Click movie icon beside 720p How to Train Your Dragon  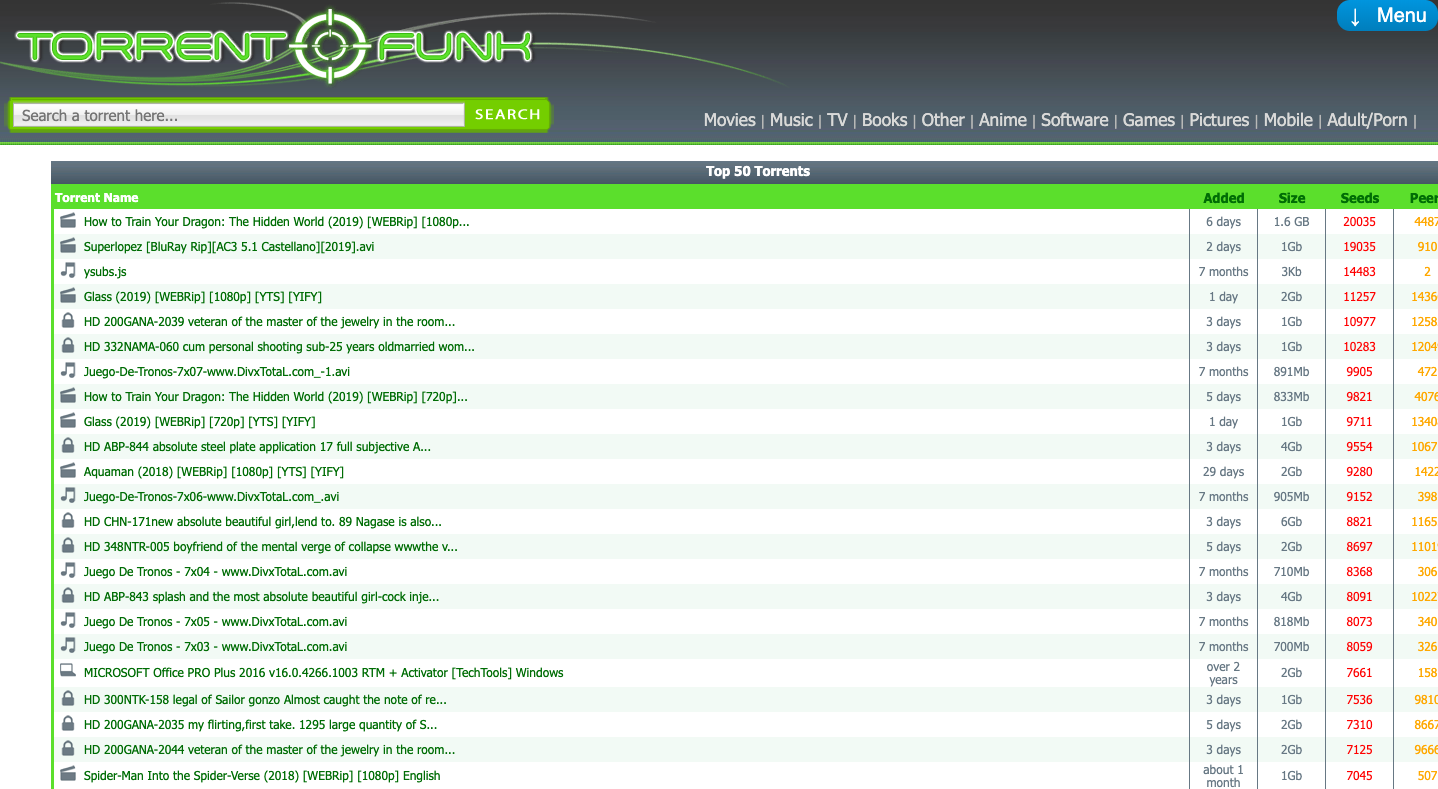(x=68, y=396)
